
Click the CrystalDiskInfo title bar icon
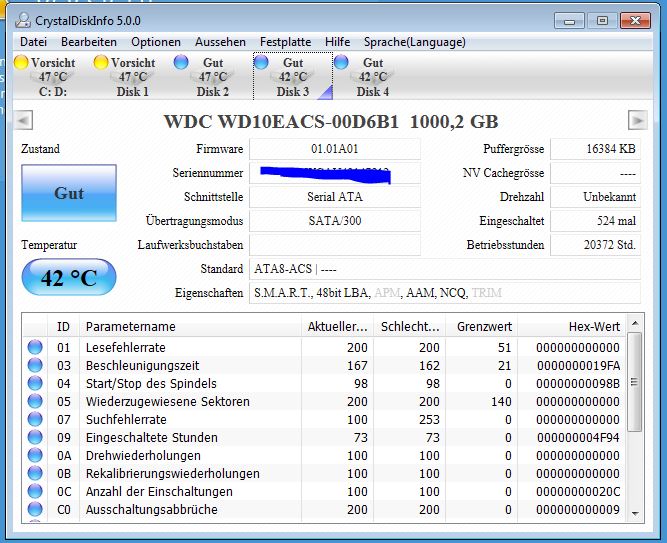23,20
